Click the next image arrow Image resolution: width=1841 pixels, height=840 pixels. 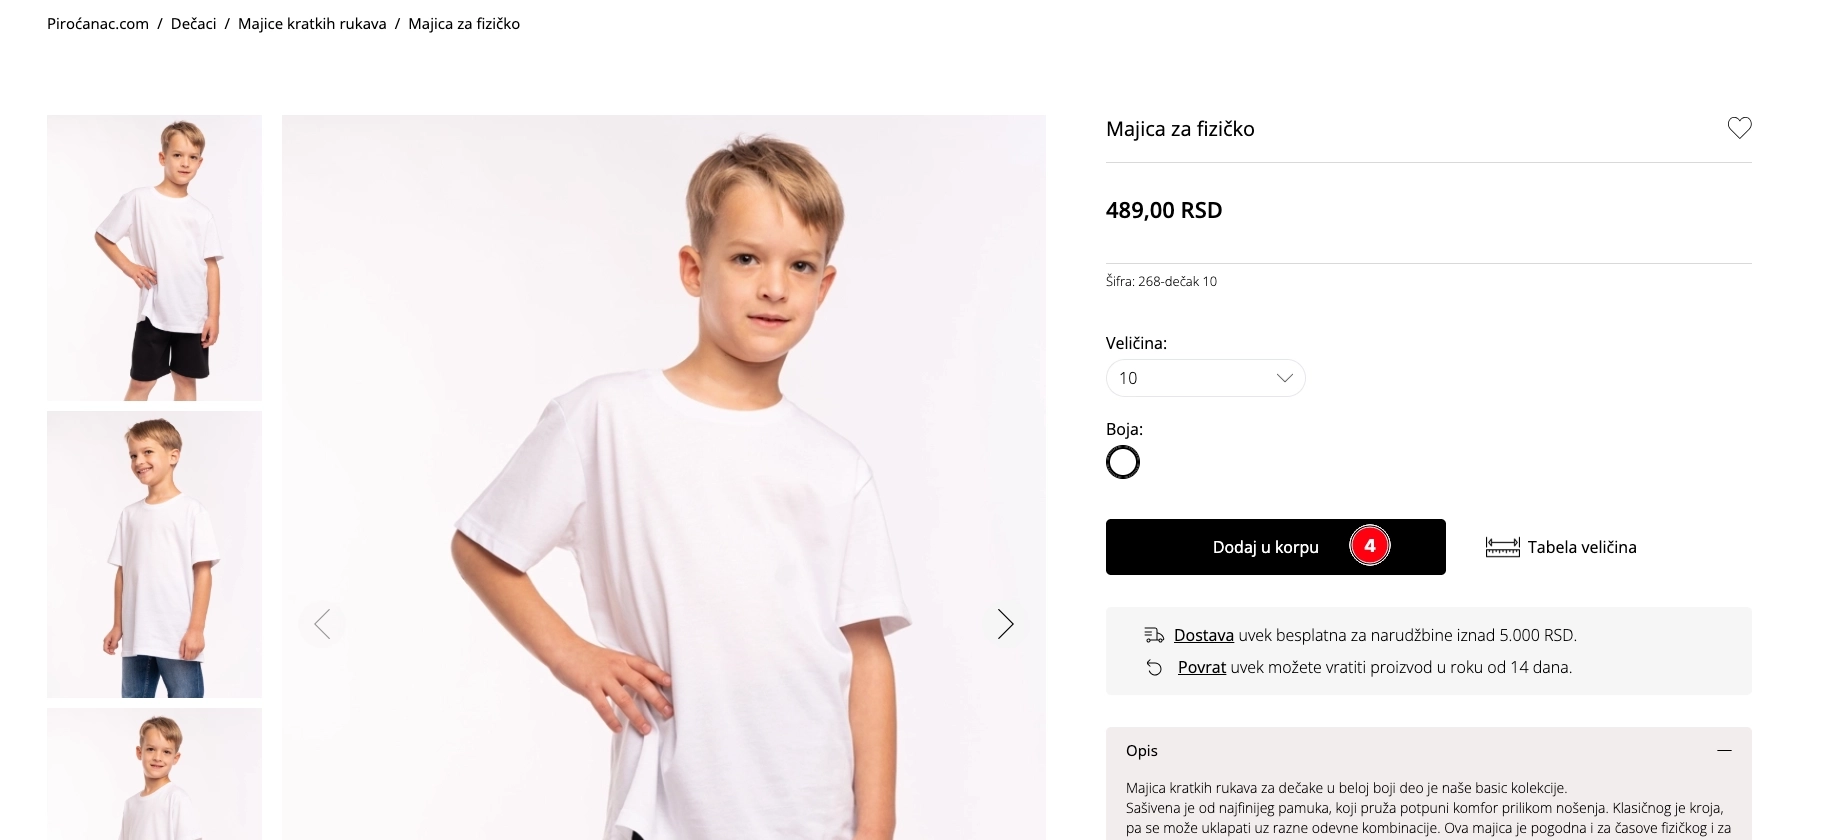(x=1005, y=624)
